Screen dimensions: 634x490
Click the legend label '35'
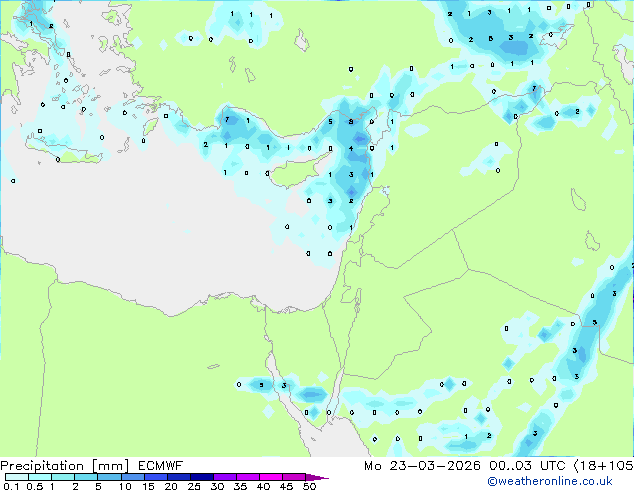[x=240, y=486]
